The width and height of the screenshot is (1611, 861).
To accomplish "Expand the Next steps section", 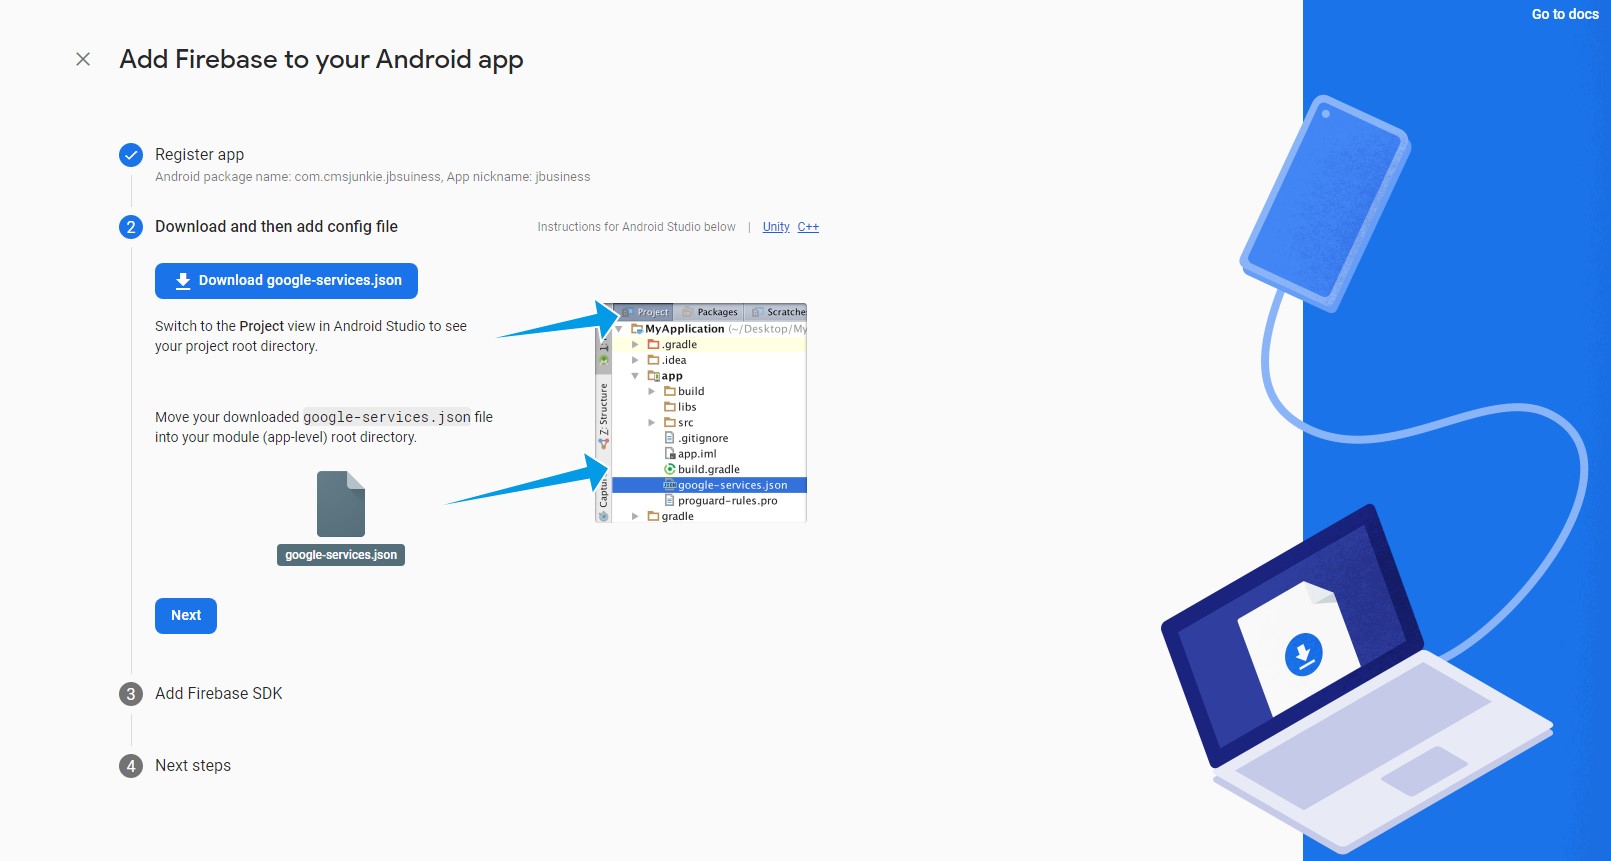I will click(193, 766).
